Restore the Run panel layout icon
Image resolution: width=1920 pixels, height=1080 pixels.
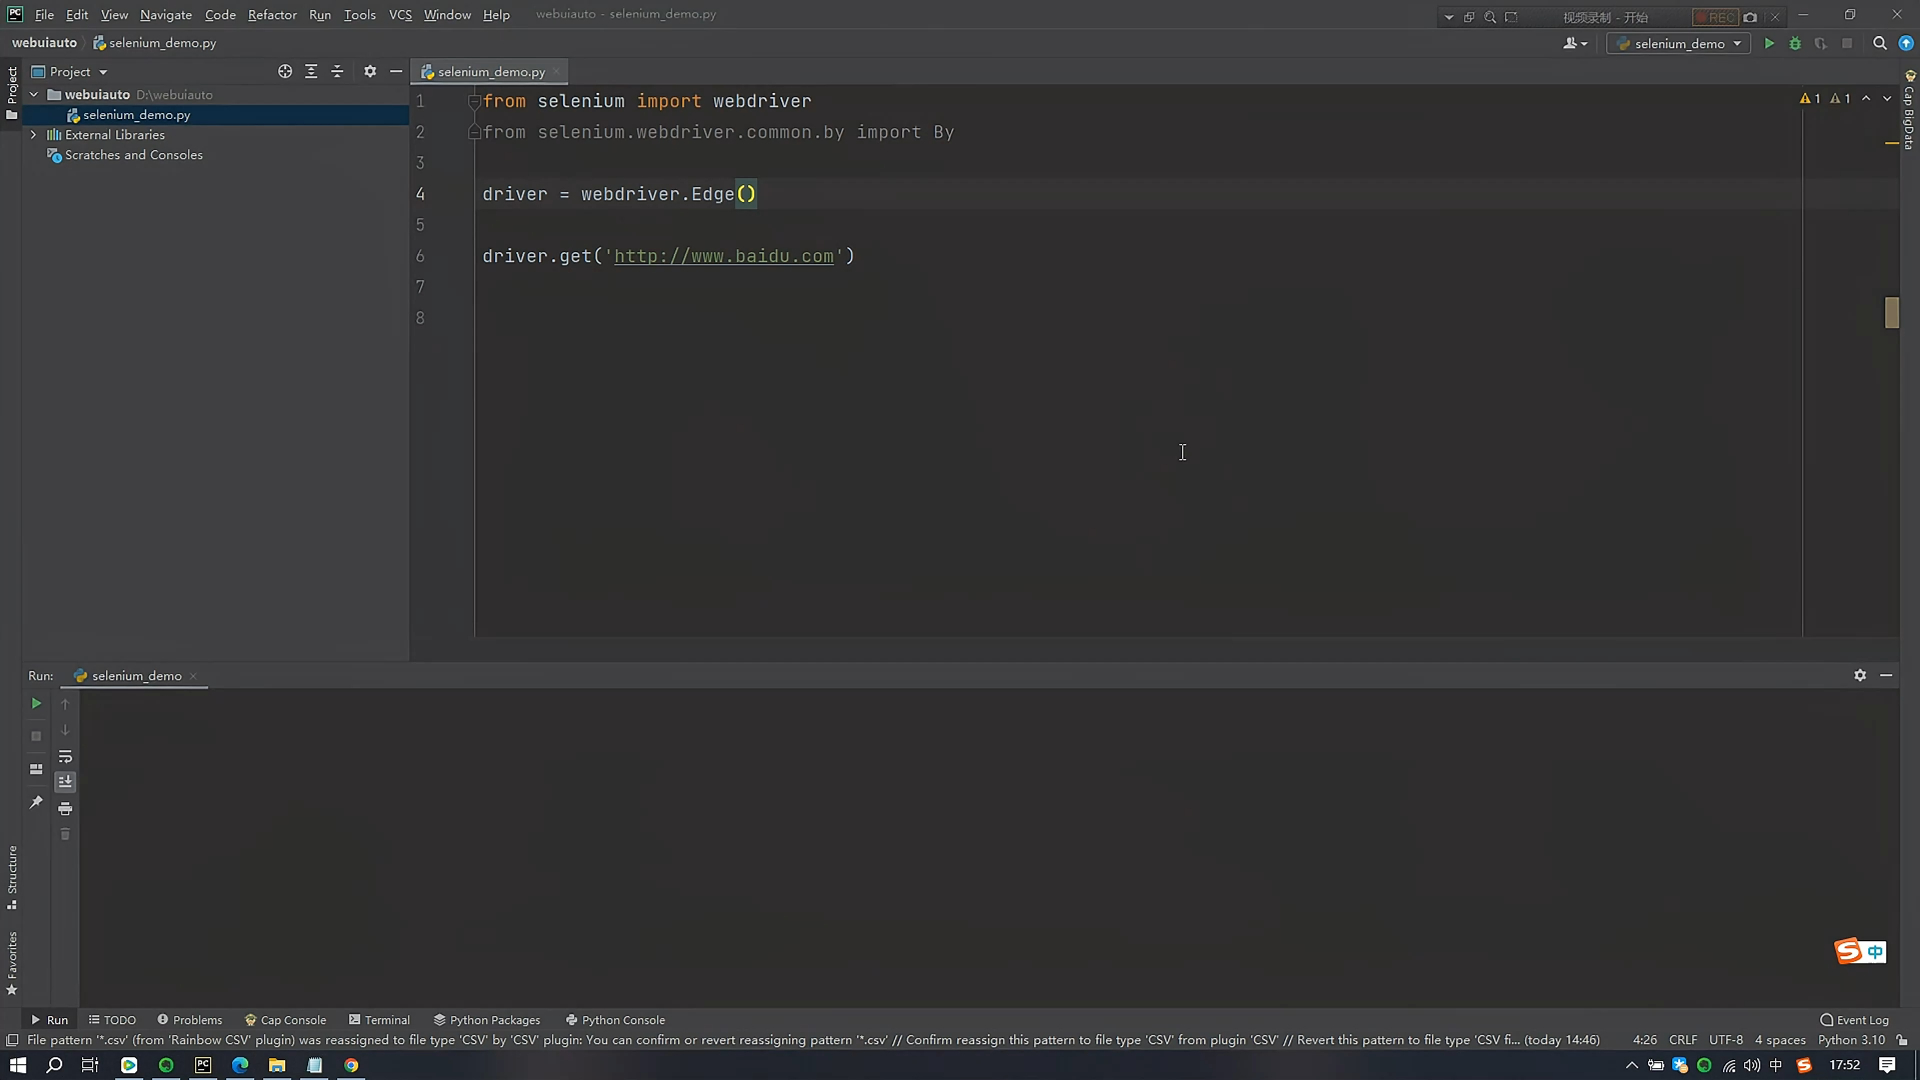(36, 769)
